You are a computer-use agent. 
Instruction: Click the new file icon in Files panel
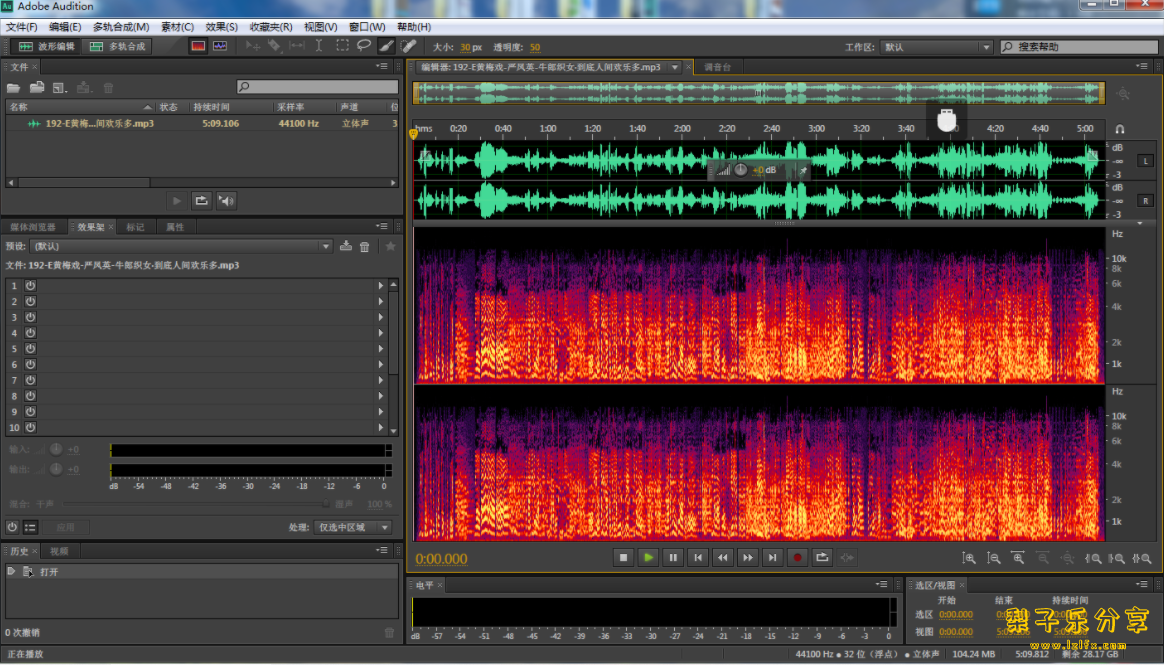click(60, 88)
